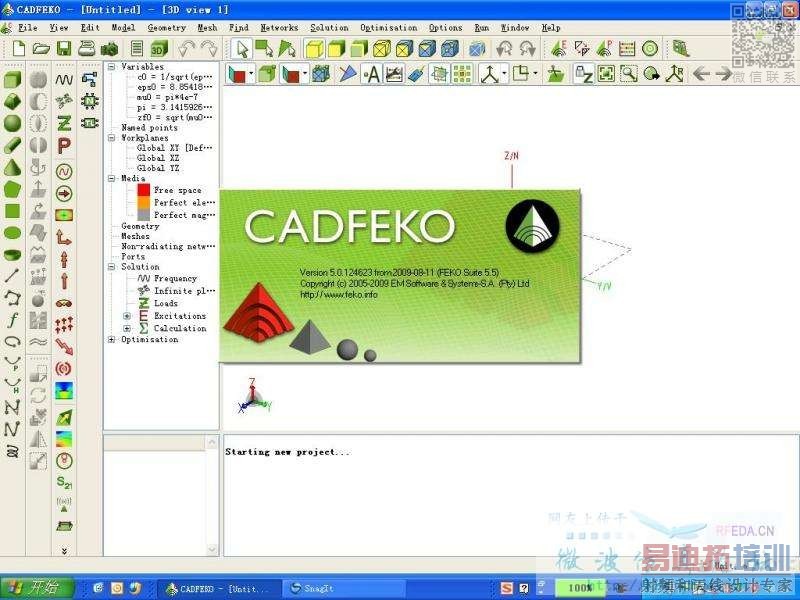Collapse the Variables tree node
Image resolution: width=800 pixels, height=600 pixels.
(112, 66)
